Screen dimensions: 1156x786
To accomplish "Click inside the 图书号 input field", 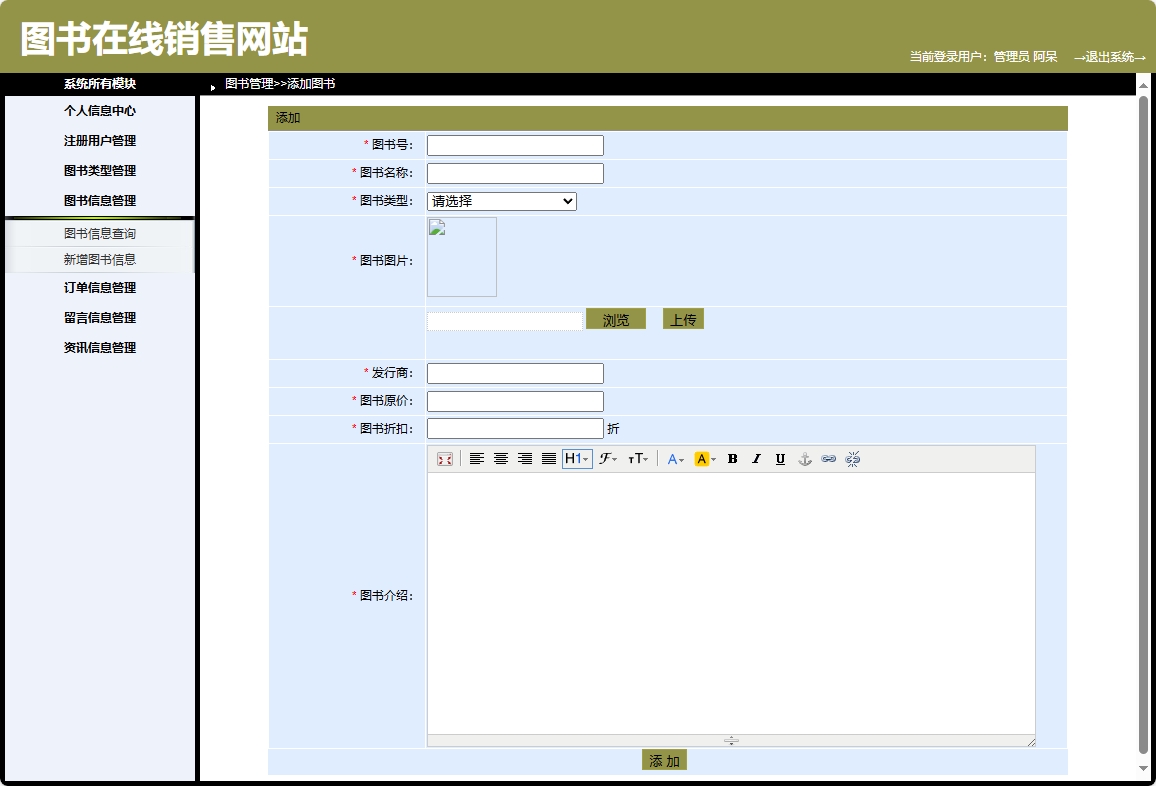I will point(514,144).
